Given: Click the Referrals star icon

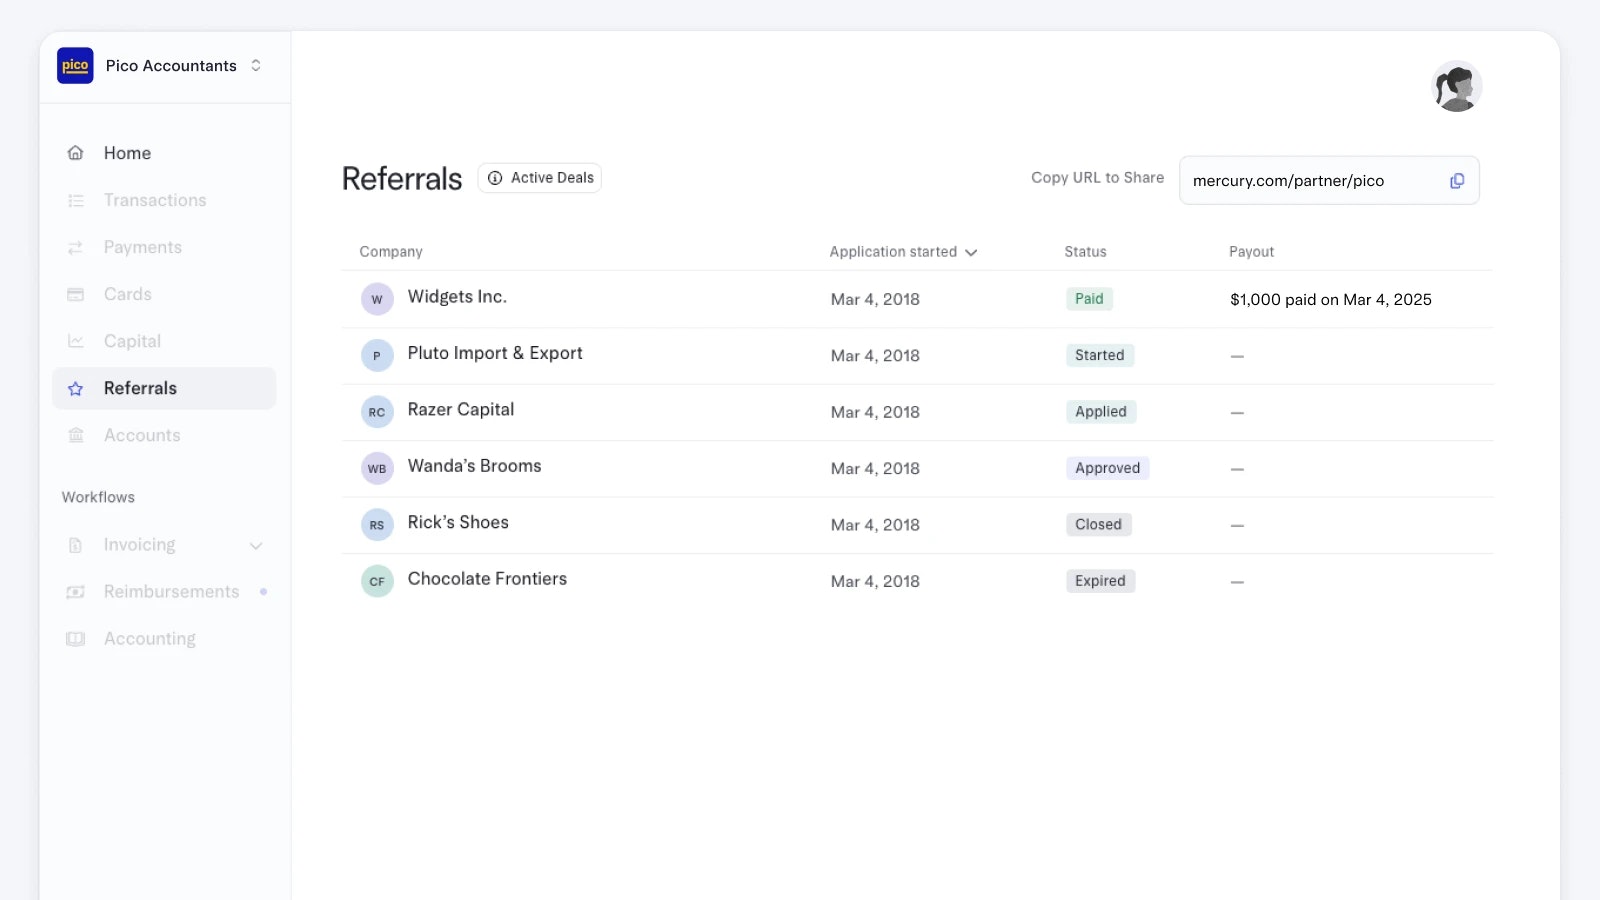Looking at the screenshot, I should (75, 388).
